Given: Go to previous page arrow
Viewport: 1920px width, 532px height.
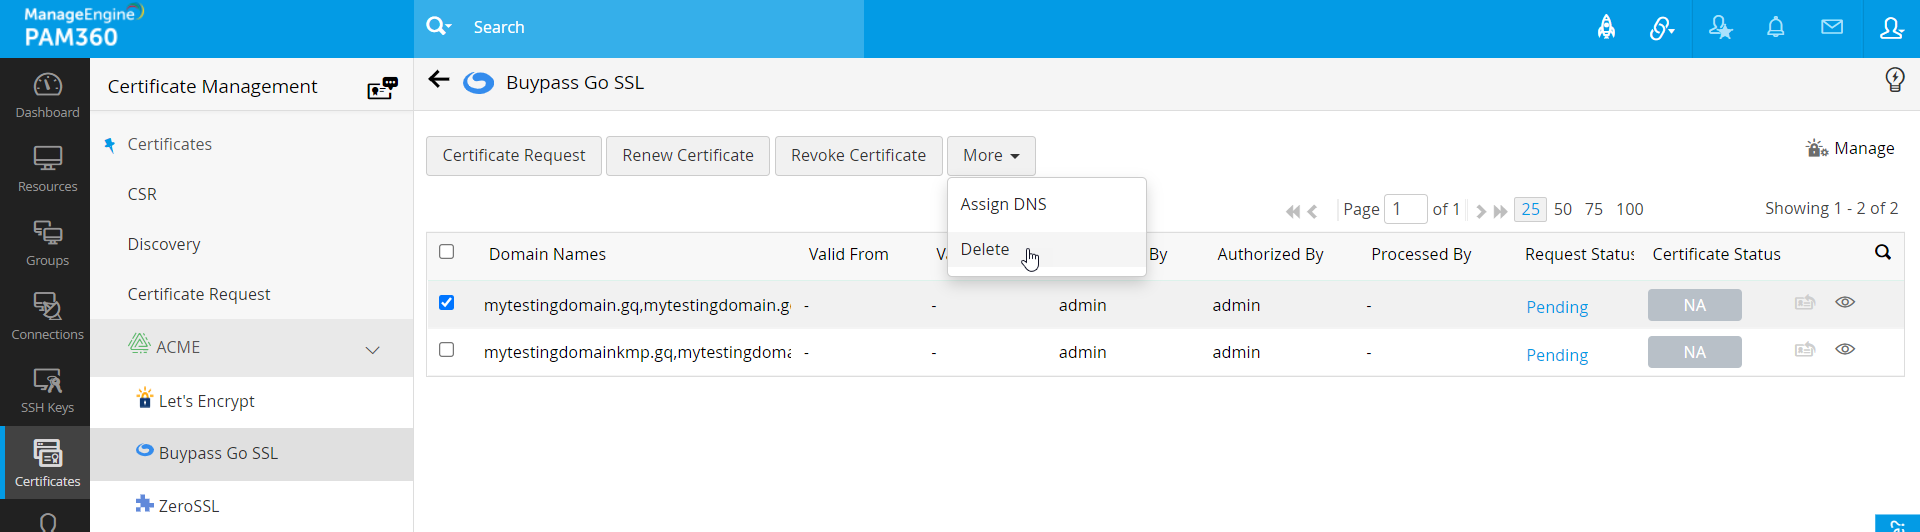Looking at the screenshot, I should [x=1312, y=211].
